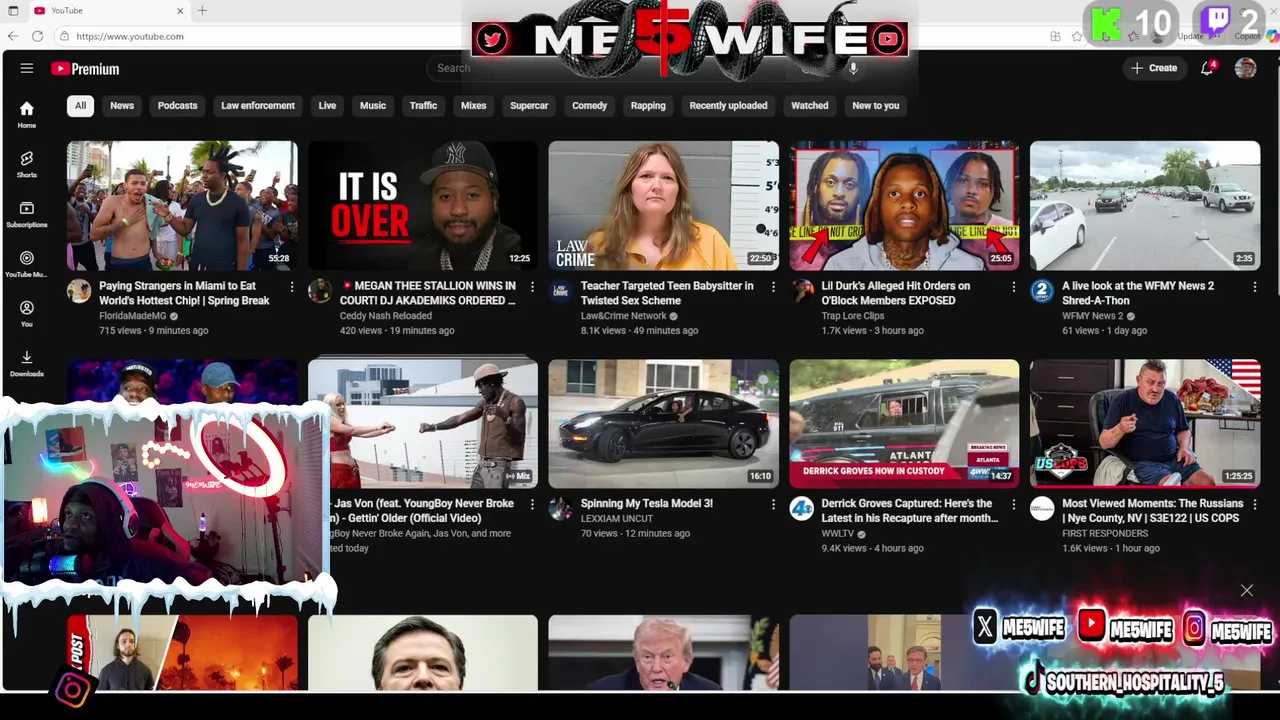This screenshot has width=1280, height=720.
Task: Select the Watched filter chip
Action: pos(809,105)
